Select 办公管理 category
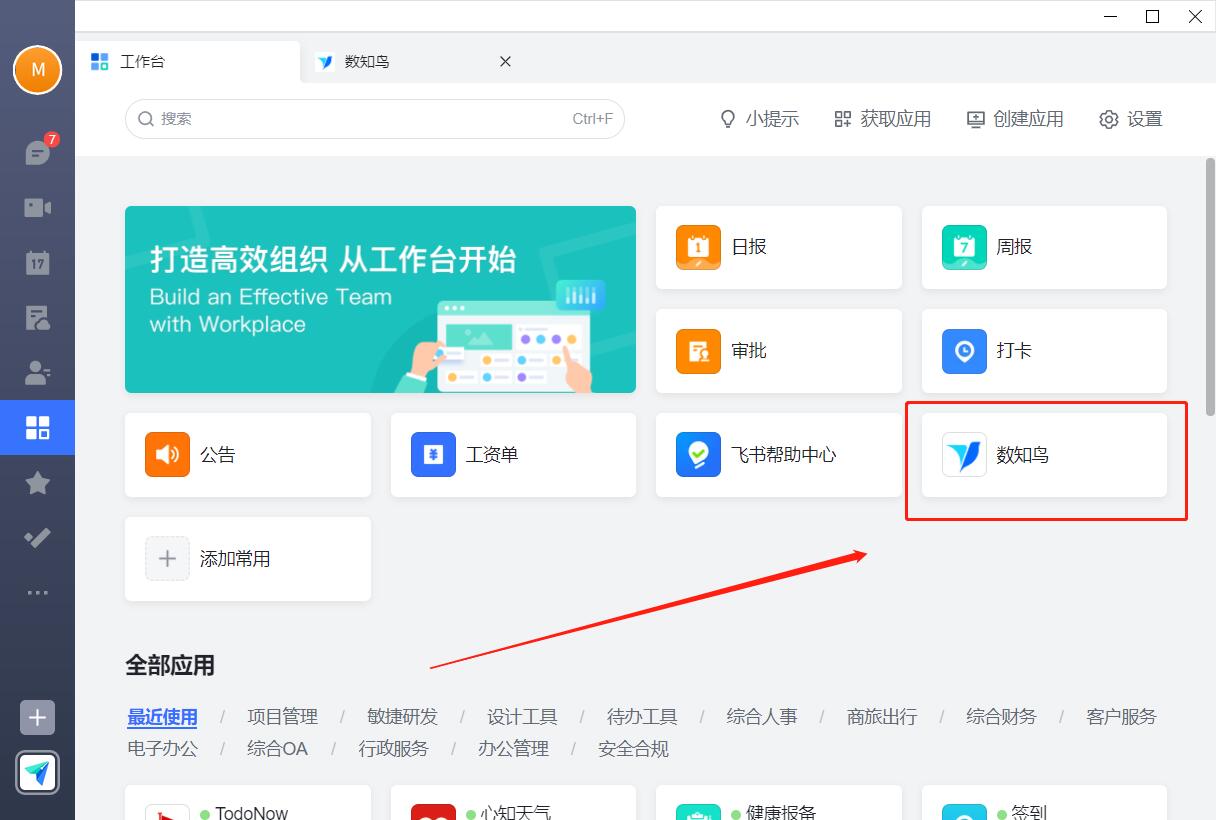 (x=513, y=749)
